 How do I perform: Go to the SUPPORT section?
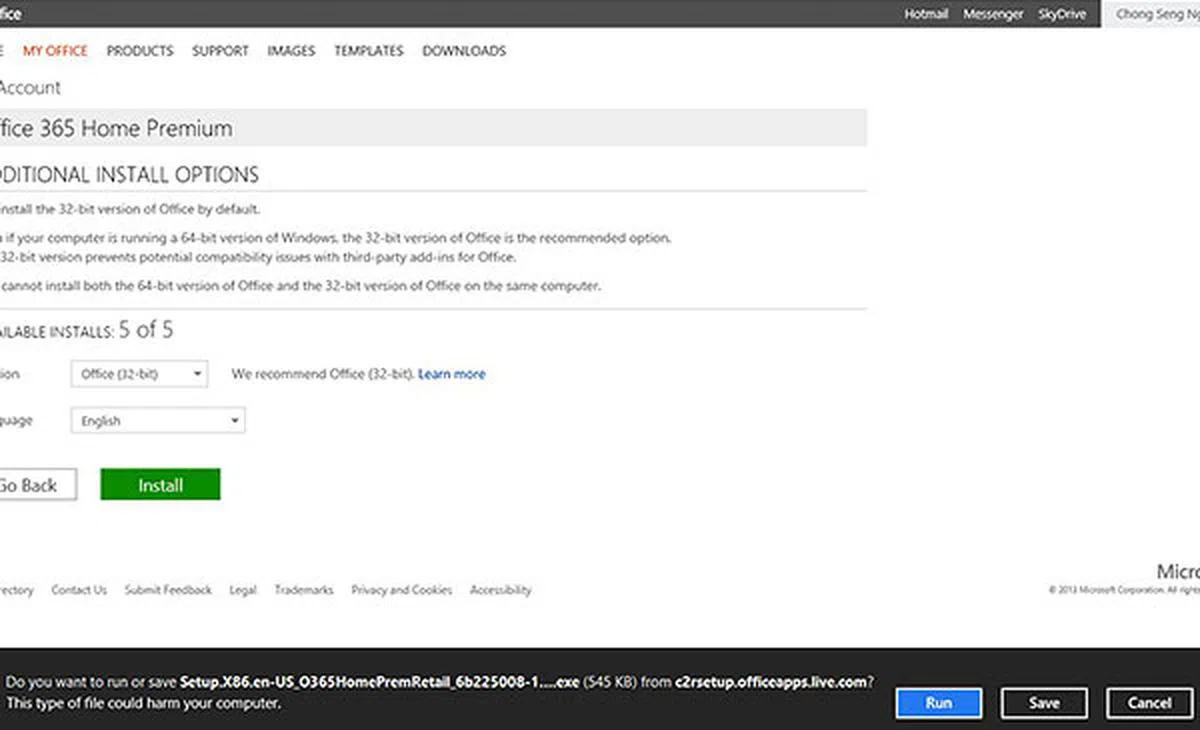pos(220,51)
